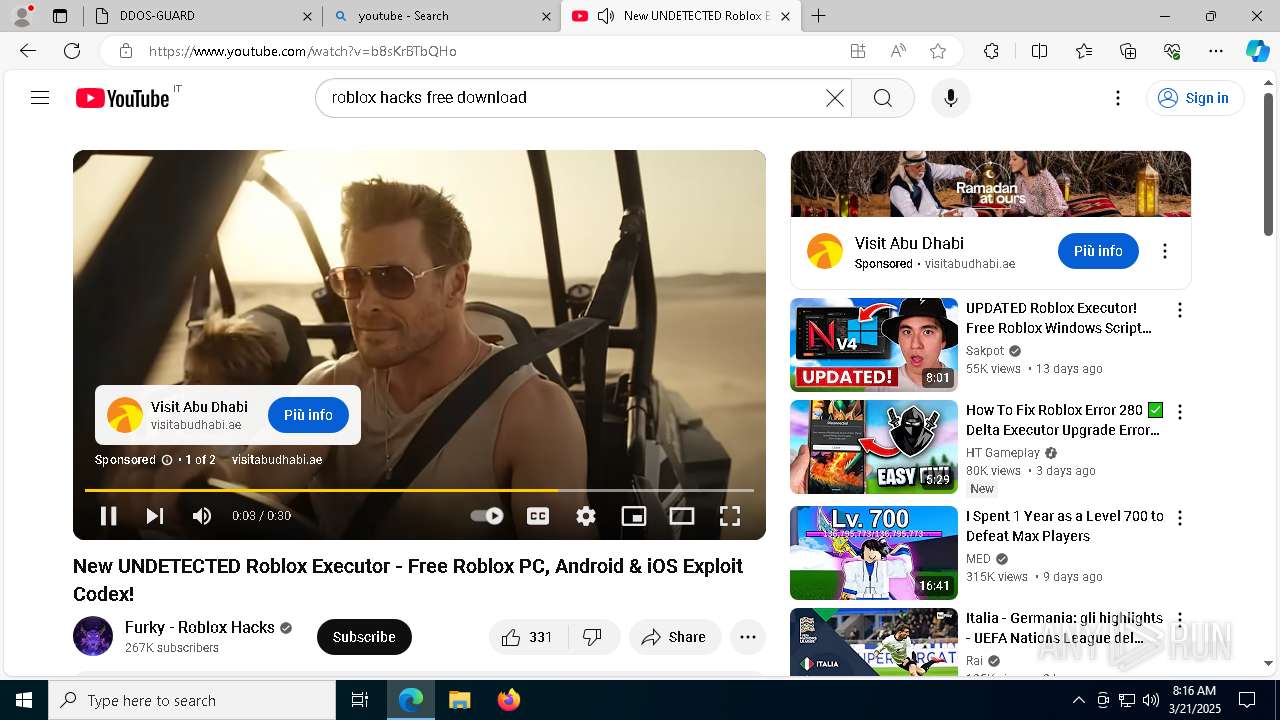1280x720 pixels.
Task: Mute the video player volume
Action: (x=202, y=516)
